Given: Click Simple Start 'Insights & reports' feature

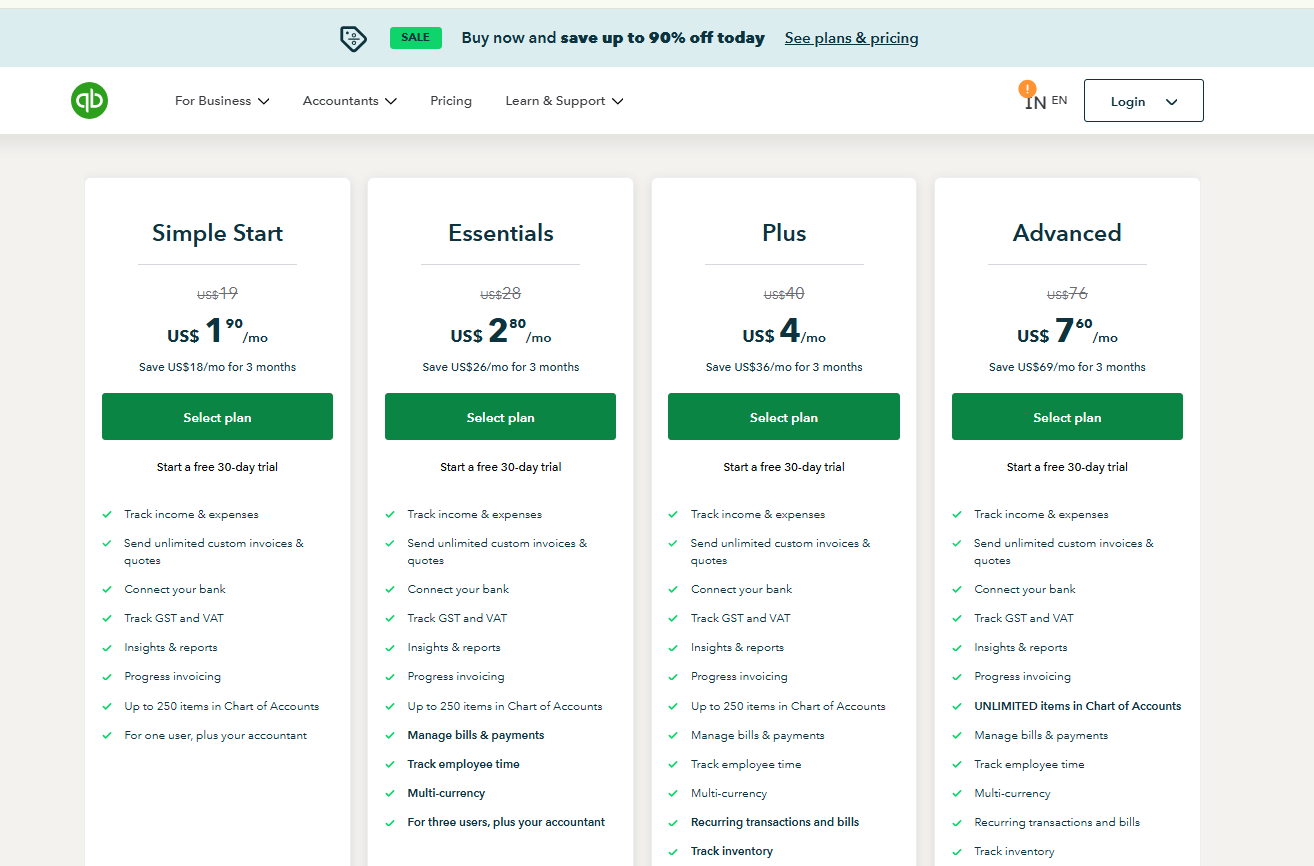Looking at the screenshot, I should pyautogui.click(x=171, y=647).
